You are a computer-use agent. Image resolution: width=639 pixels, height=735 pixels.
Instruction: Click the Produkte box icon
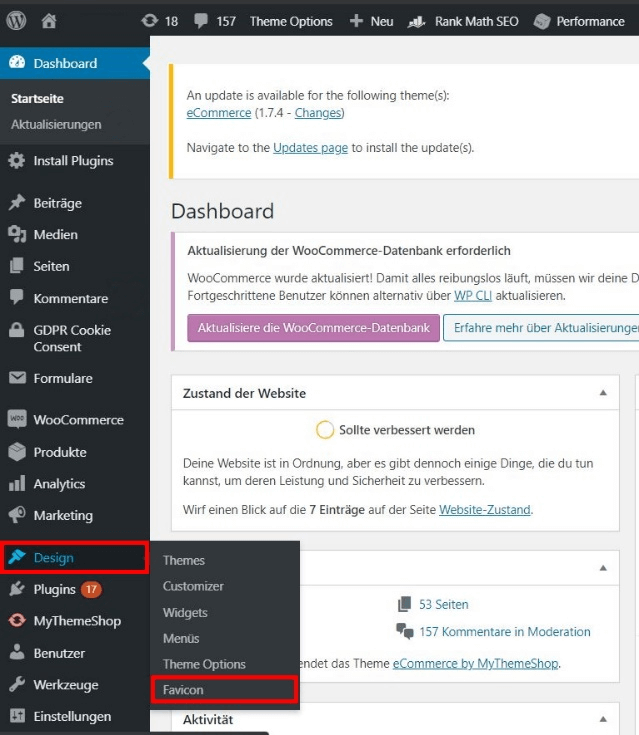pyautogui.click(x=17, y=452)
